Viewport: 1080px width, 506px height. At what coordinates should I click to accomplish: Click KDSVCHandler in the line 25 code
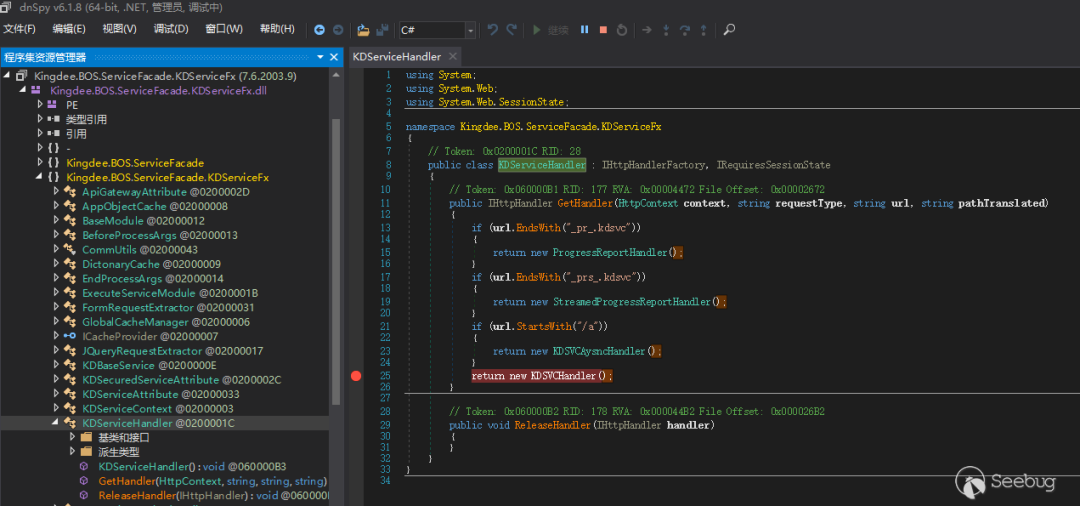563,376
